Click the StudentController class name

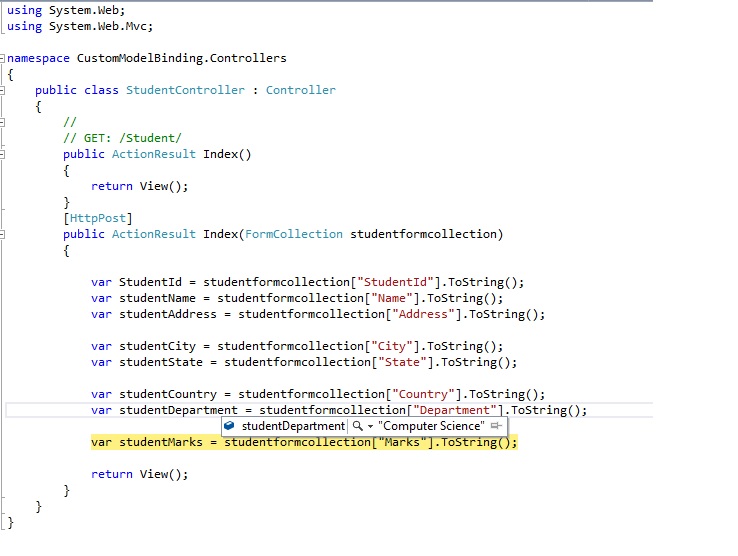tap(185, 90)
